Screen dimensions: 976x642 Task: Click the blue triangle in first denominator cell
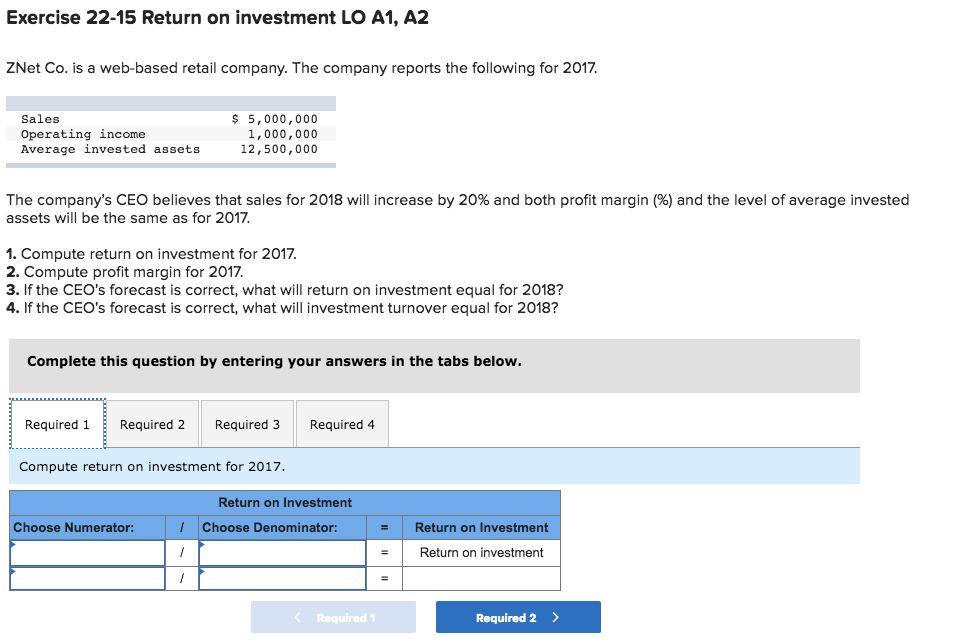[x=202, y=546]
